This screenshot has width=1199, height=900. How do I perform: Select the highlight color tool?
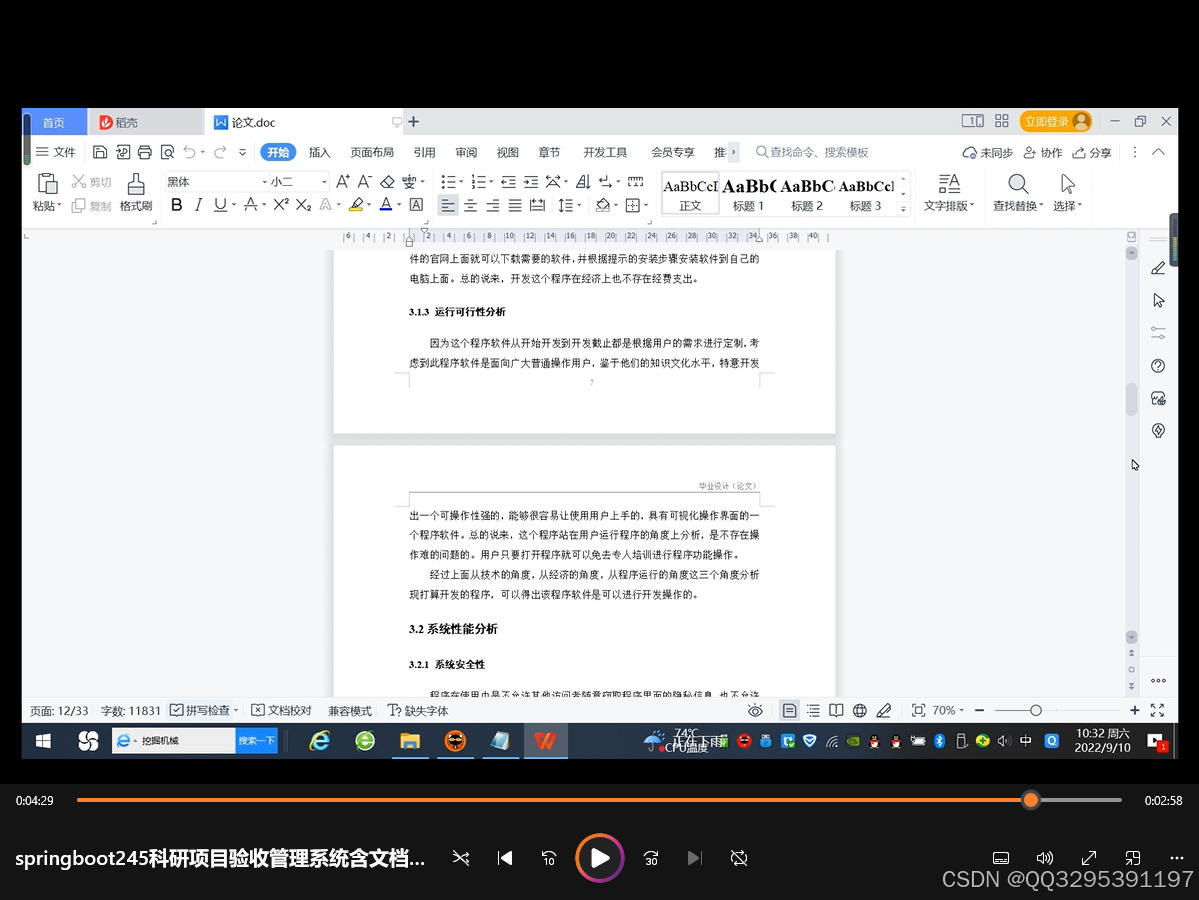coord(358,204)
